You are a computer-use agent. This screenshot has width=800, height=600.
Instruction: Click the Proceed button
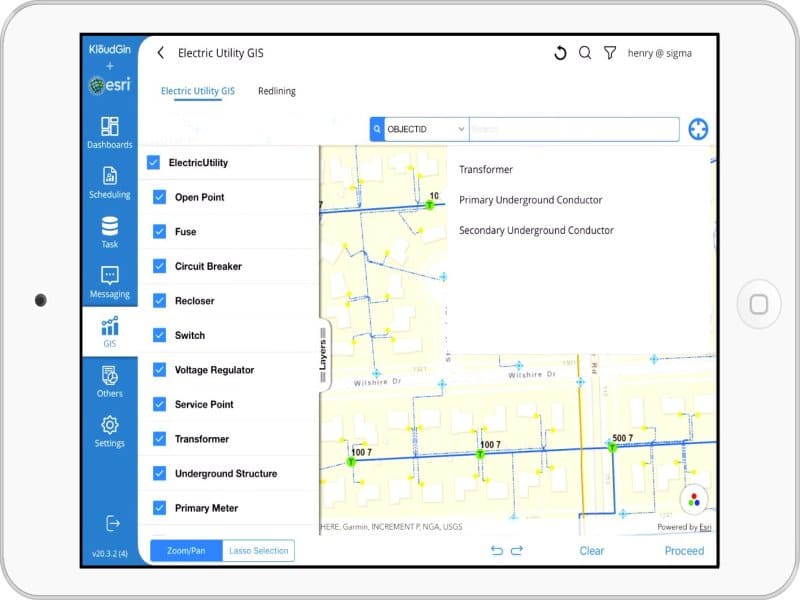(684, 551)
